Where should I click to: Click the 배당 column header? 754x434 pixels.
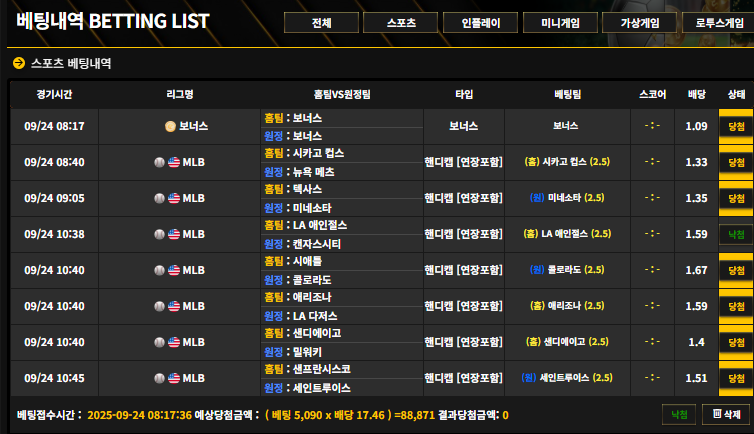pyautogui.click(x=696, y=94)
